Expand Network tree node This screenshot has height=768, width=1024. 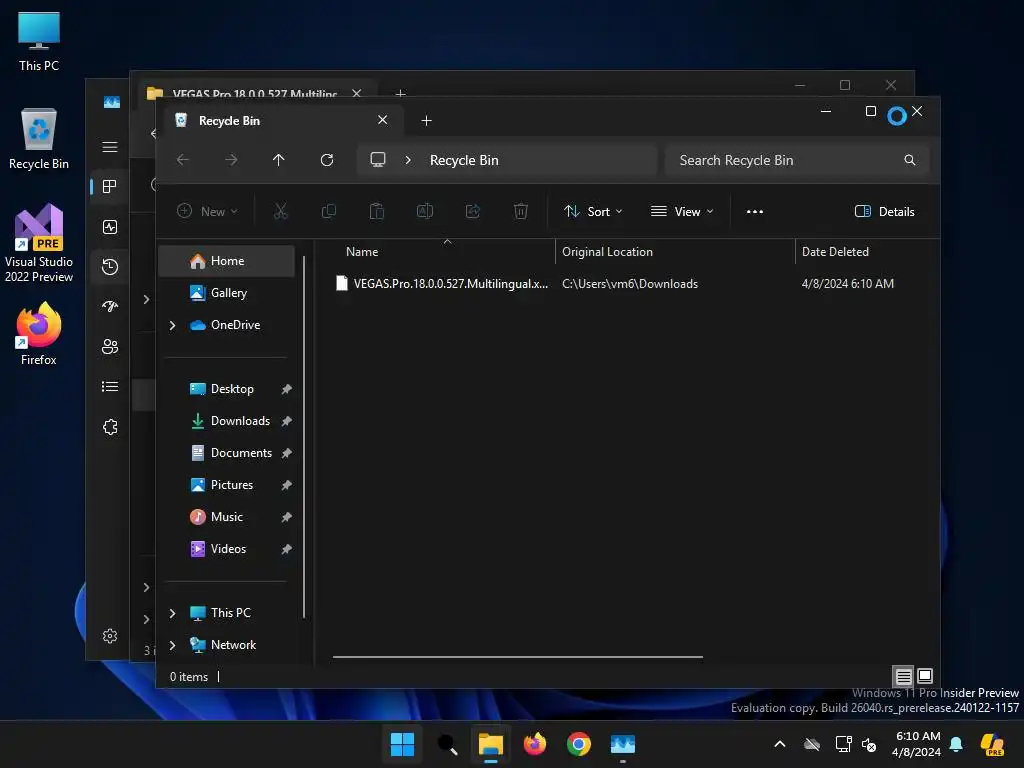pos(172,645)
